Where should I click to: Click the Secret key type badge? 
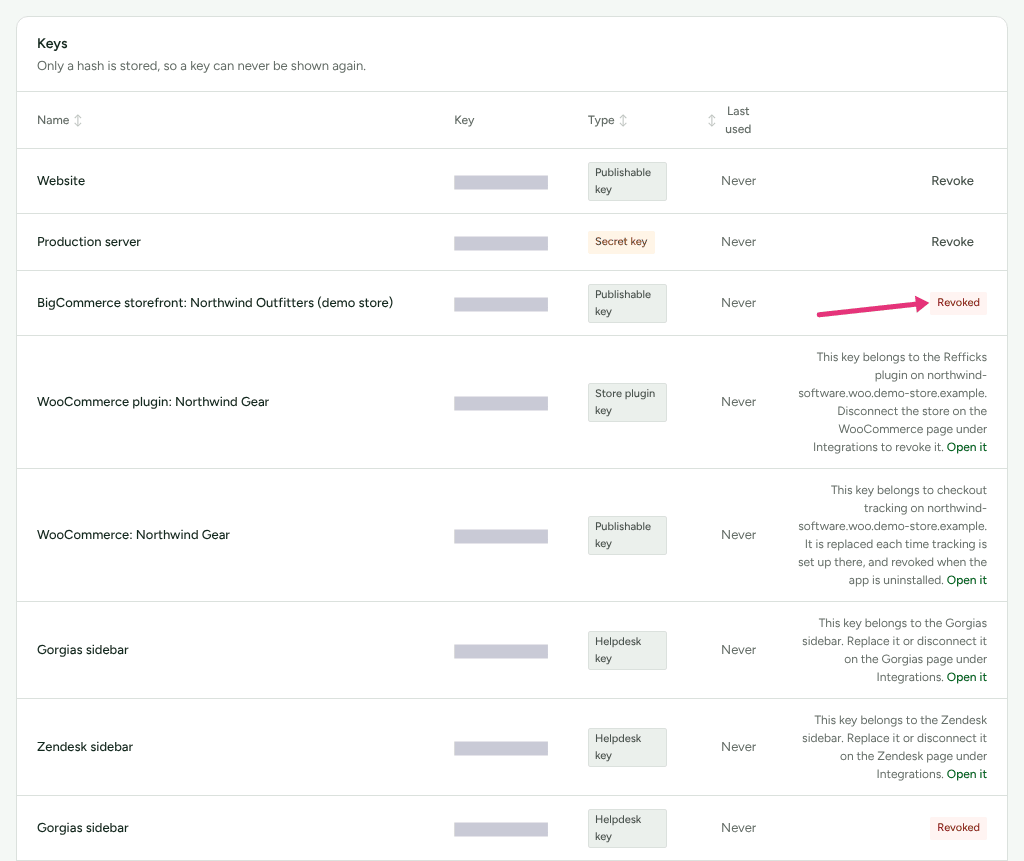pos(621,242)
